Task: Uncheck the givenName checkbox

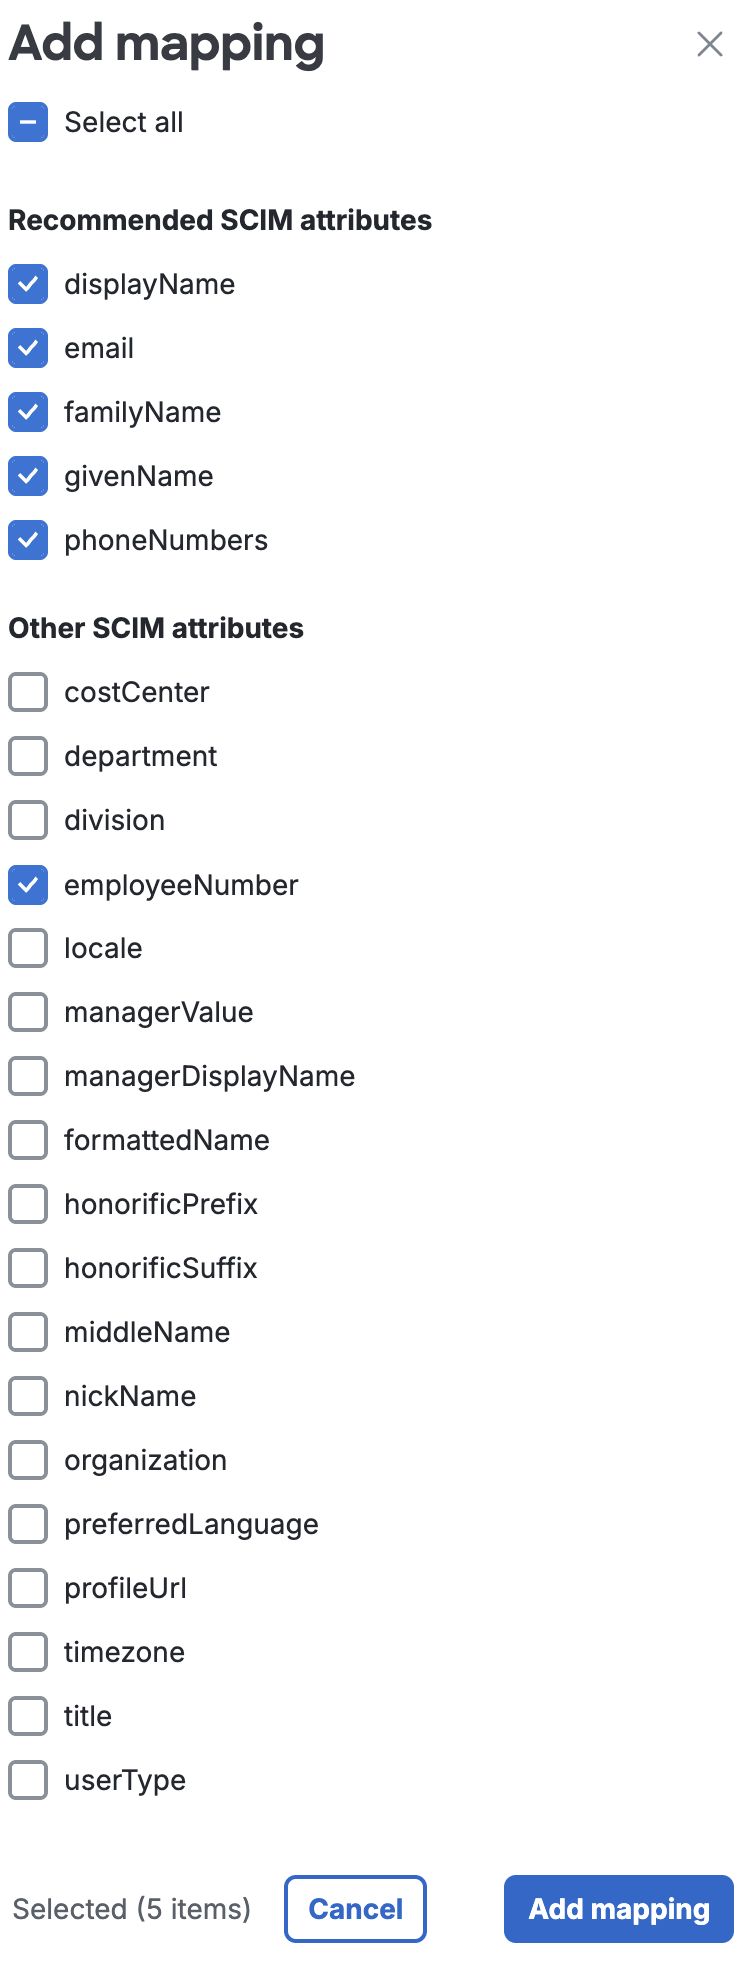Action: pyautogui.click(x=28, y=476)
